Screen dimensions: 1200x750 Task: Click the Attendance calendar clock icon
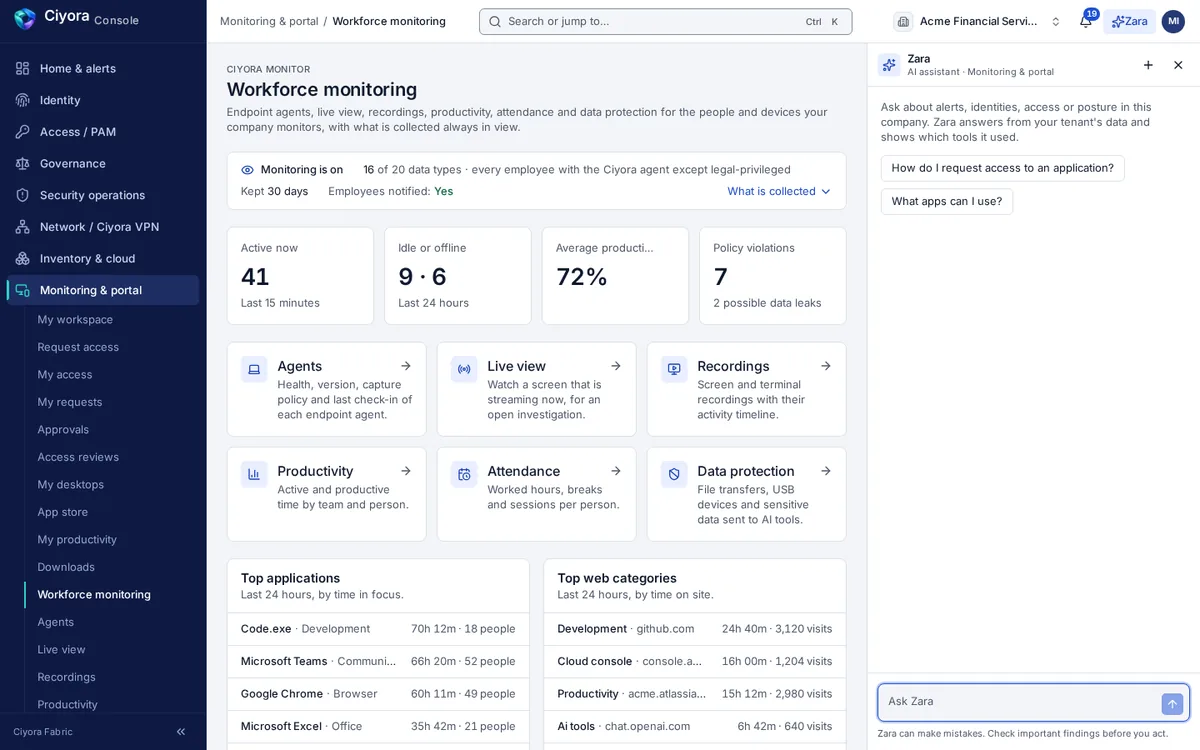click(464, 474)
